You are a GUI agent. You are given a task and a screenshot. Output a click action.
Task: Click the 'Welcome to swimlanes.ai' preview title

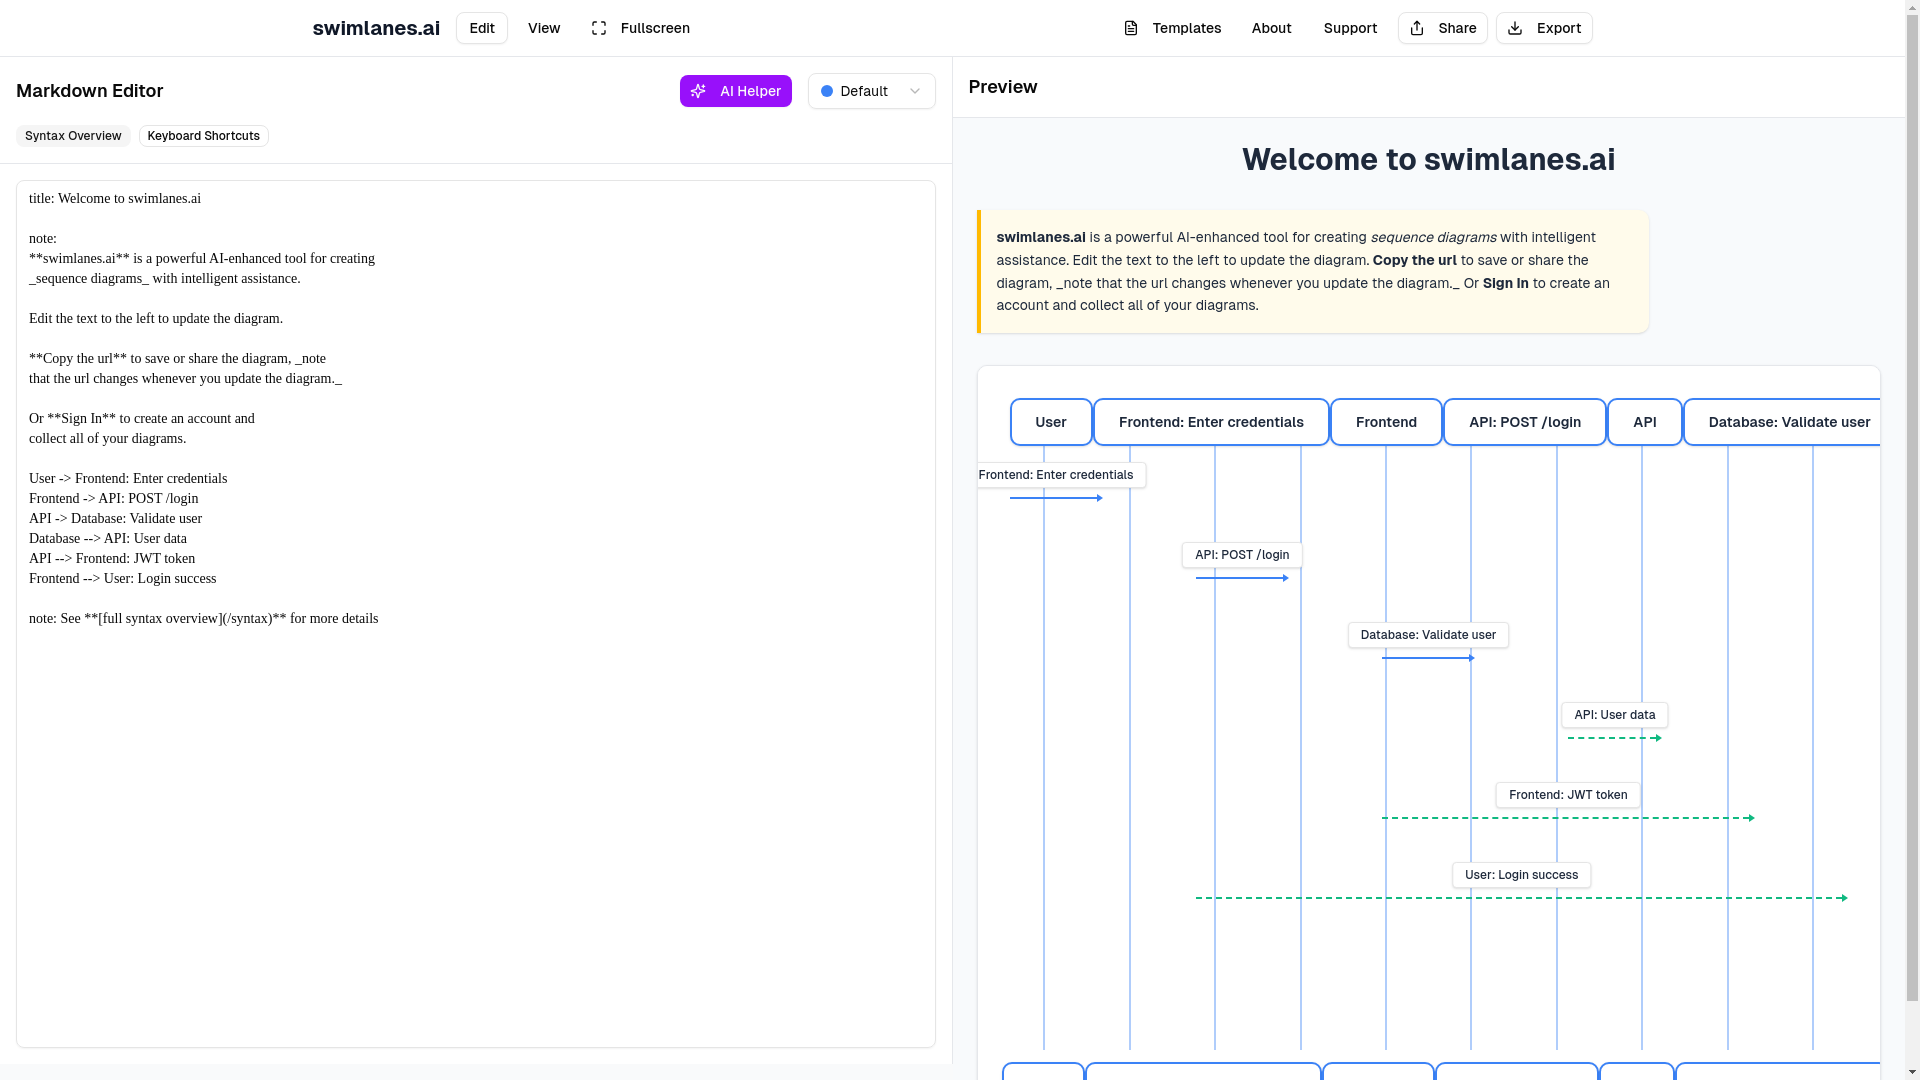pos(1428,159)
